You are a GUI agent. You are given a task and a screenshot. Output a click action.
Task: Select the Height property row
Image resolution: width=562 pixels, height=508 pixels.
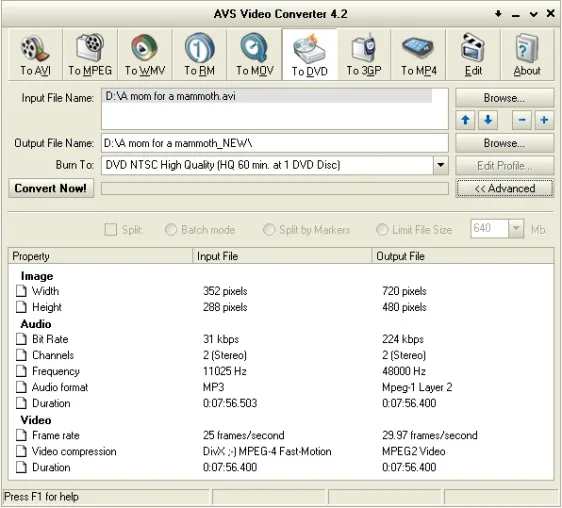[281, 307]
